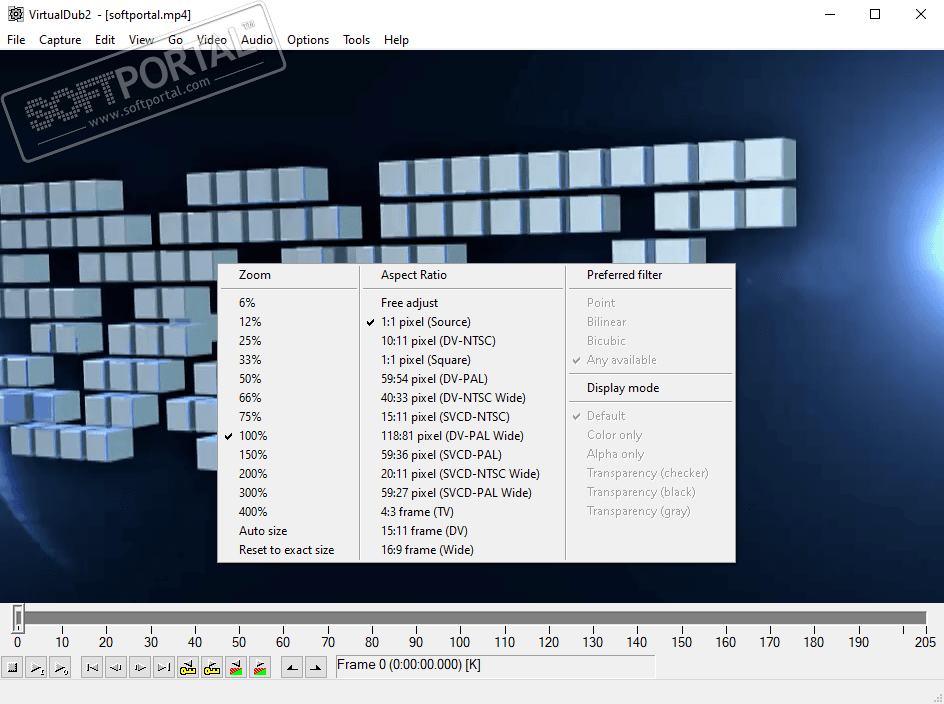Open the Video menu
944x704 pixels.
pos(212,40)
